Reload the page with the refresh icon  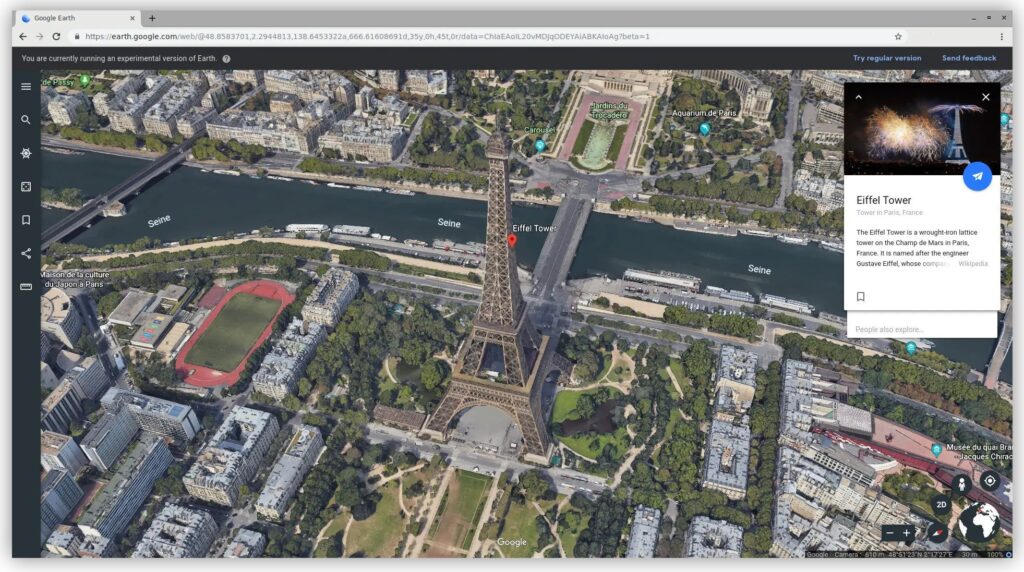pyautogui.click(x=56, y=37)
